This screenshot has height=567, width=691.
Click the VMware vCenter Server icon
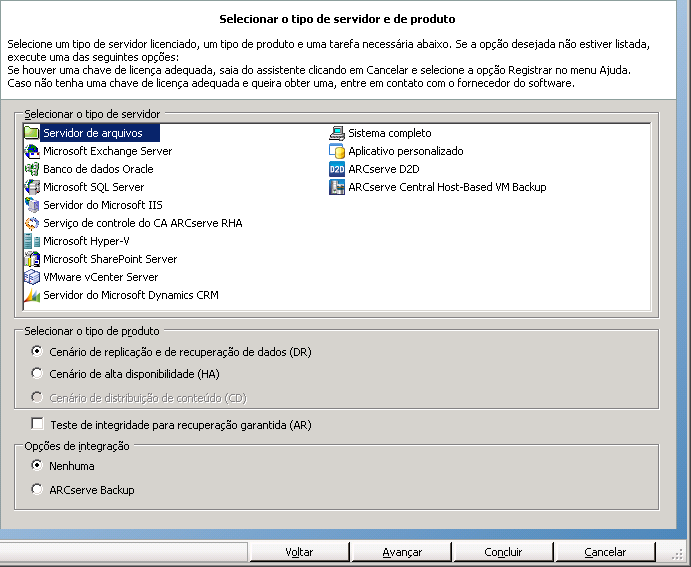[32, 277]
